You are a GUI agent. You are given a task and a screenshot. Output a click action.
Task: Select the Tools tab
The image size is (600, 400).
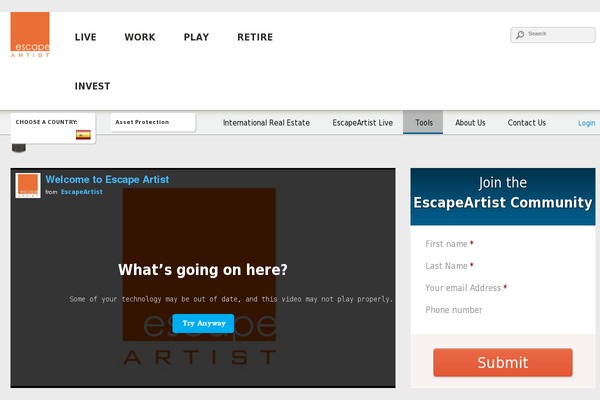pos(423,122)
